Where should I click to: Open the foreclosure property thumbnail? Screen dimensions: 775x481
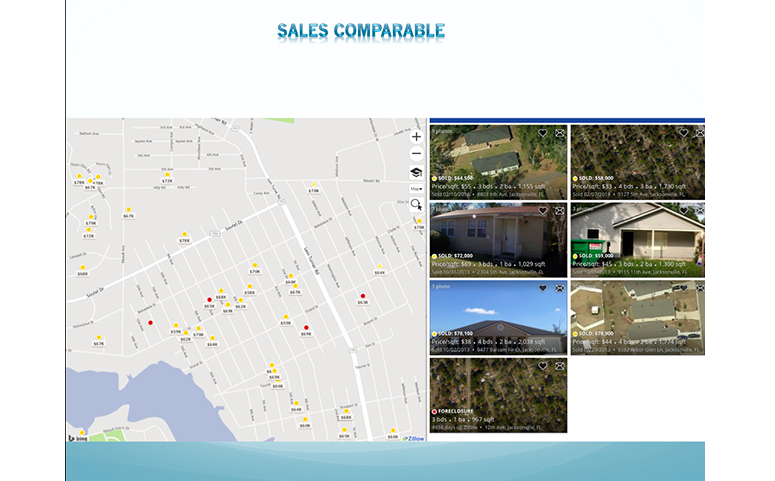(x=497, y=388)
